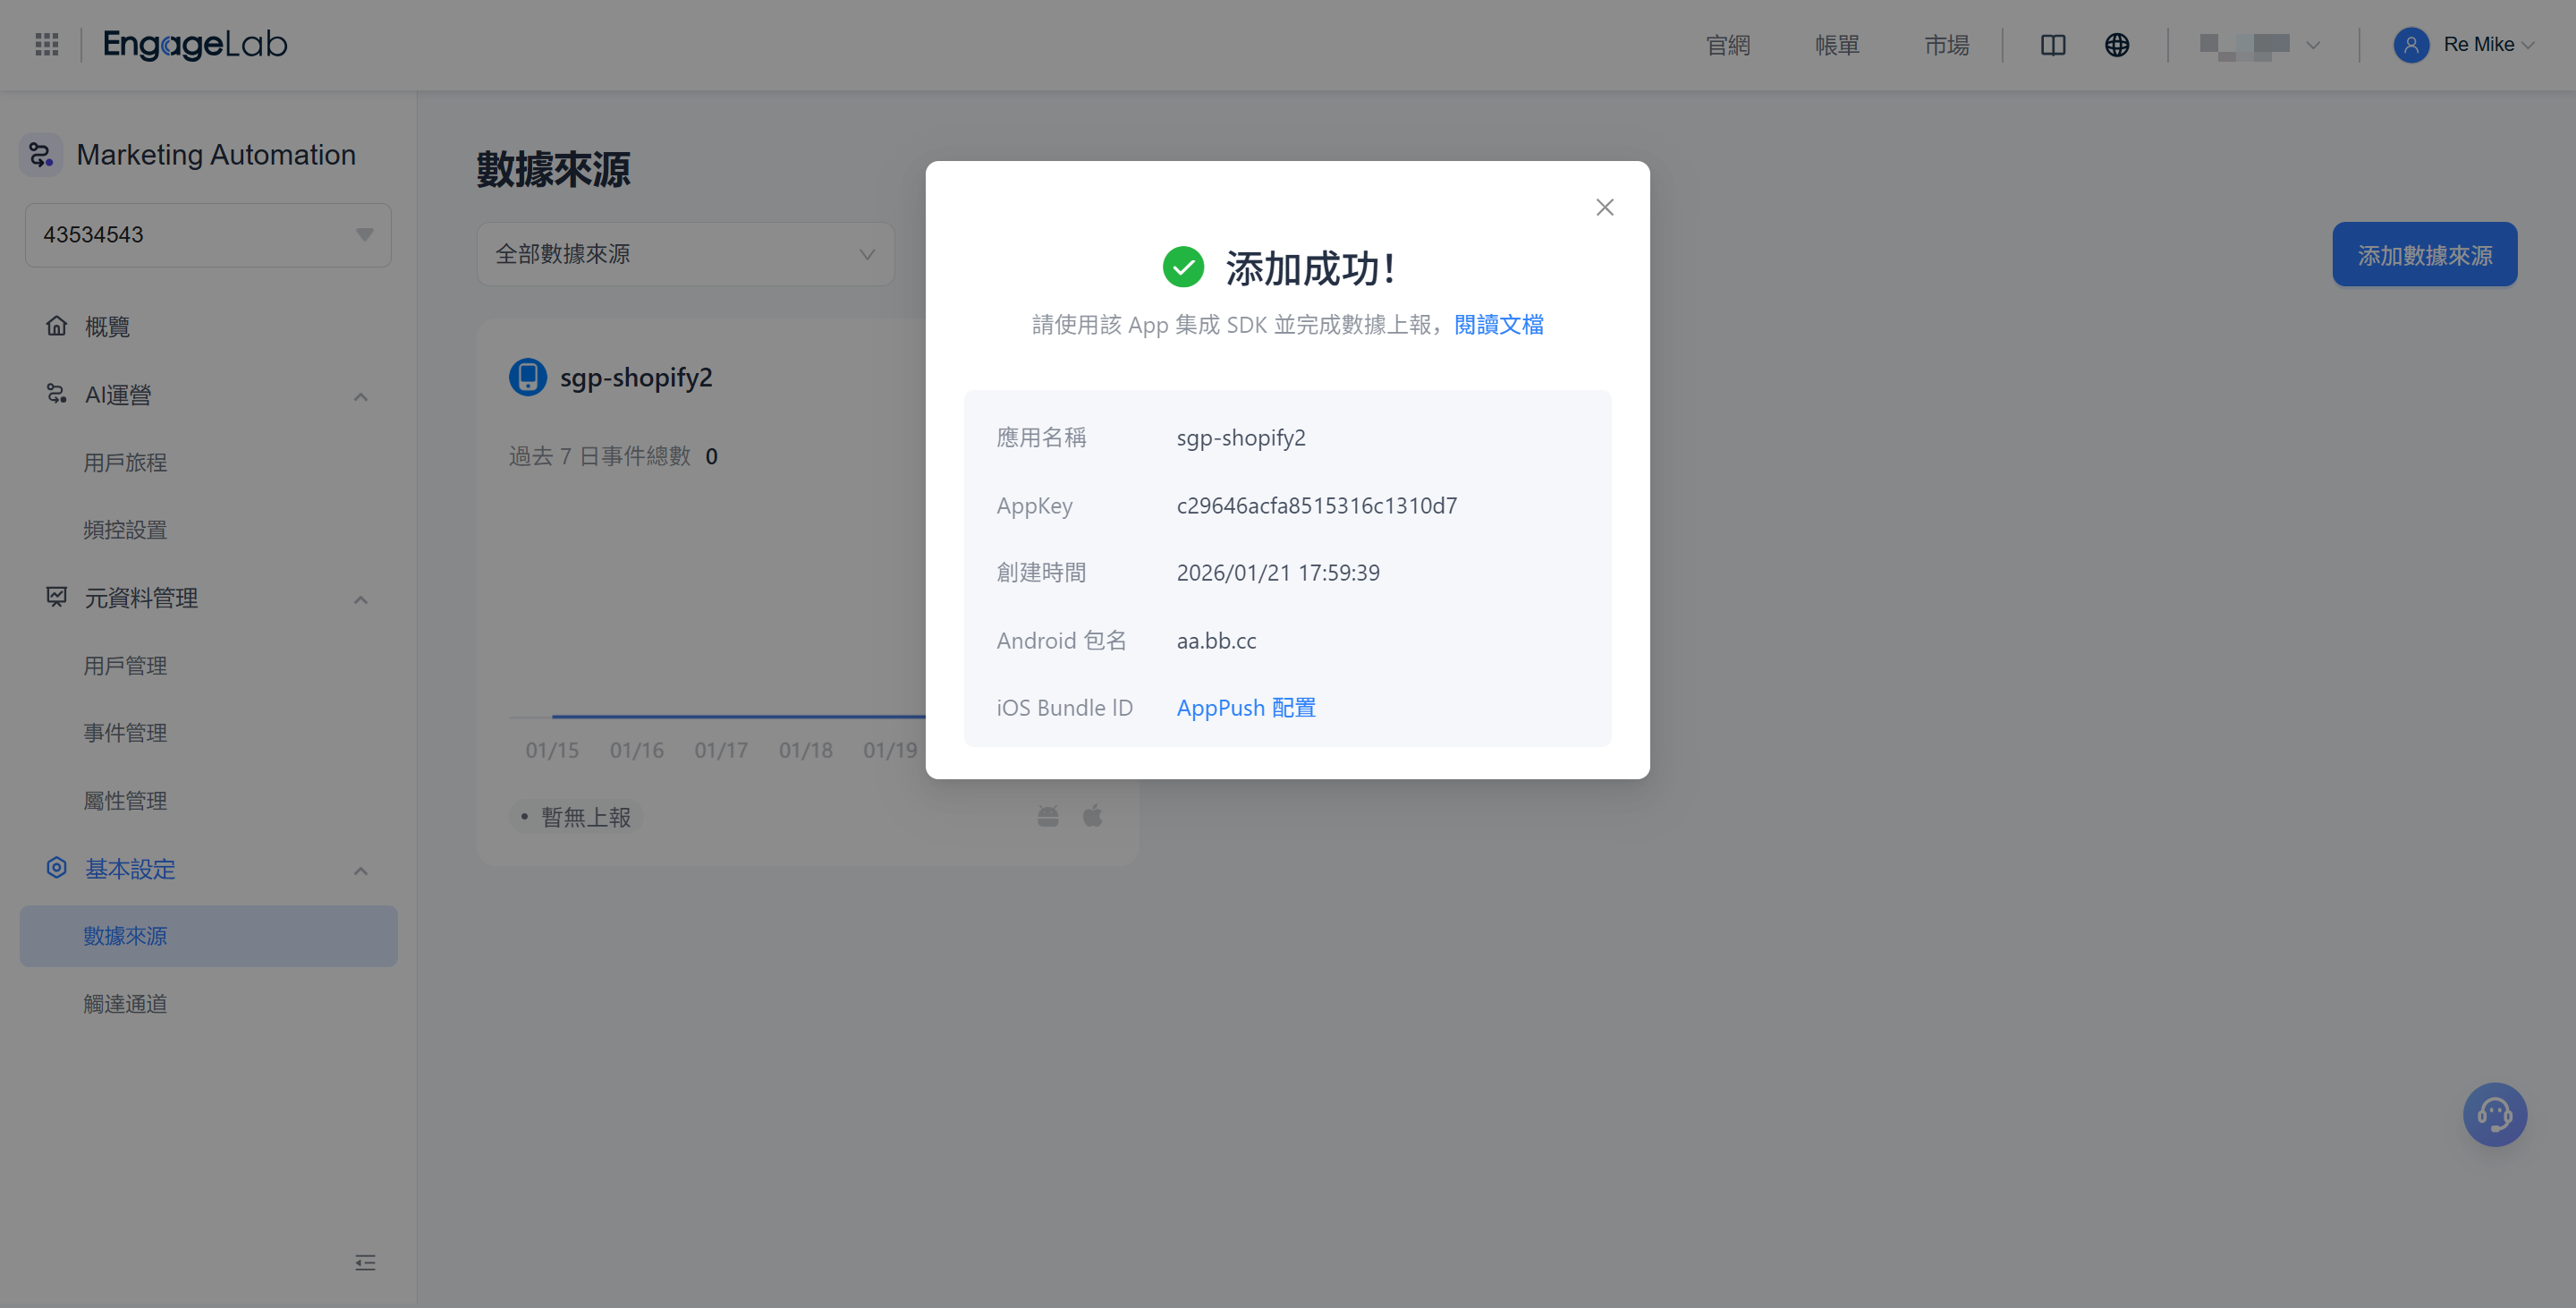This screenshot has height=1308, width=2576.
Task: Click the EngageLab logo
Action: (195, 44)
